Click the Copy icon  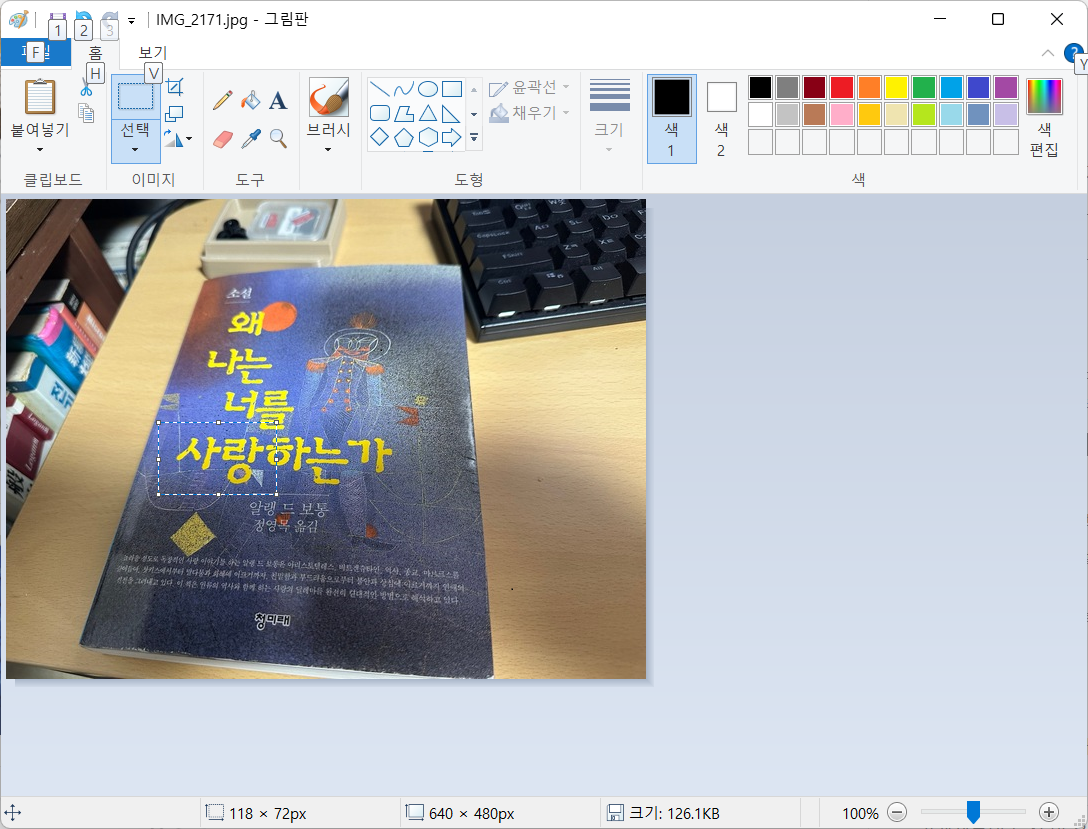tap(86, 113)
